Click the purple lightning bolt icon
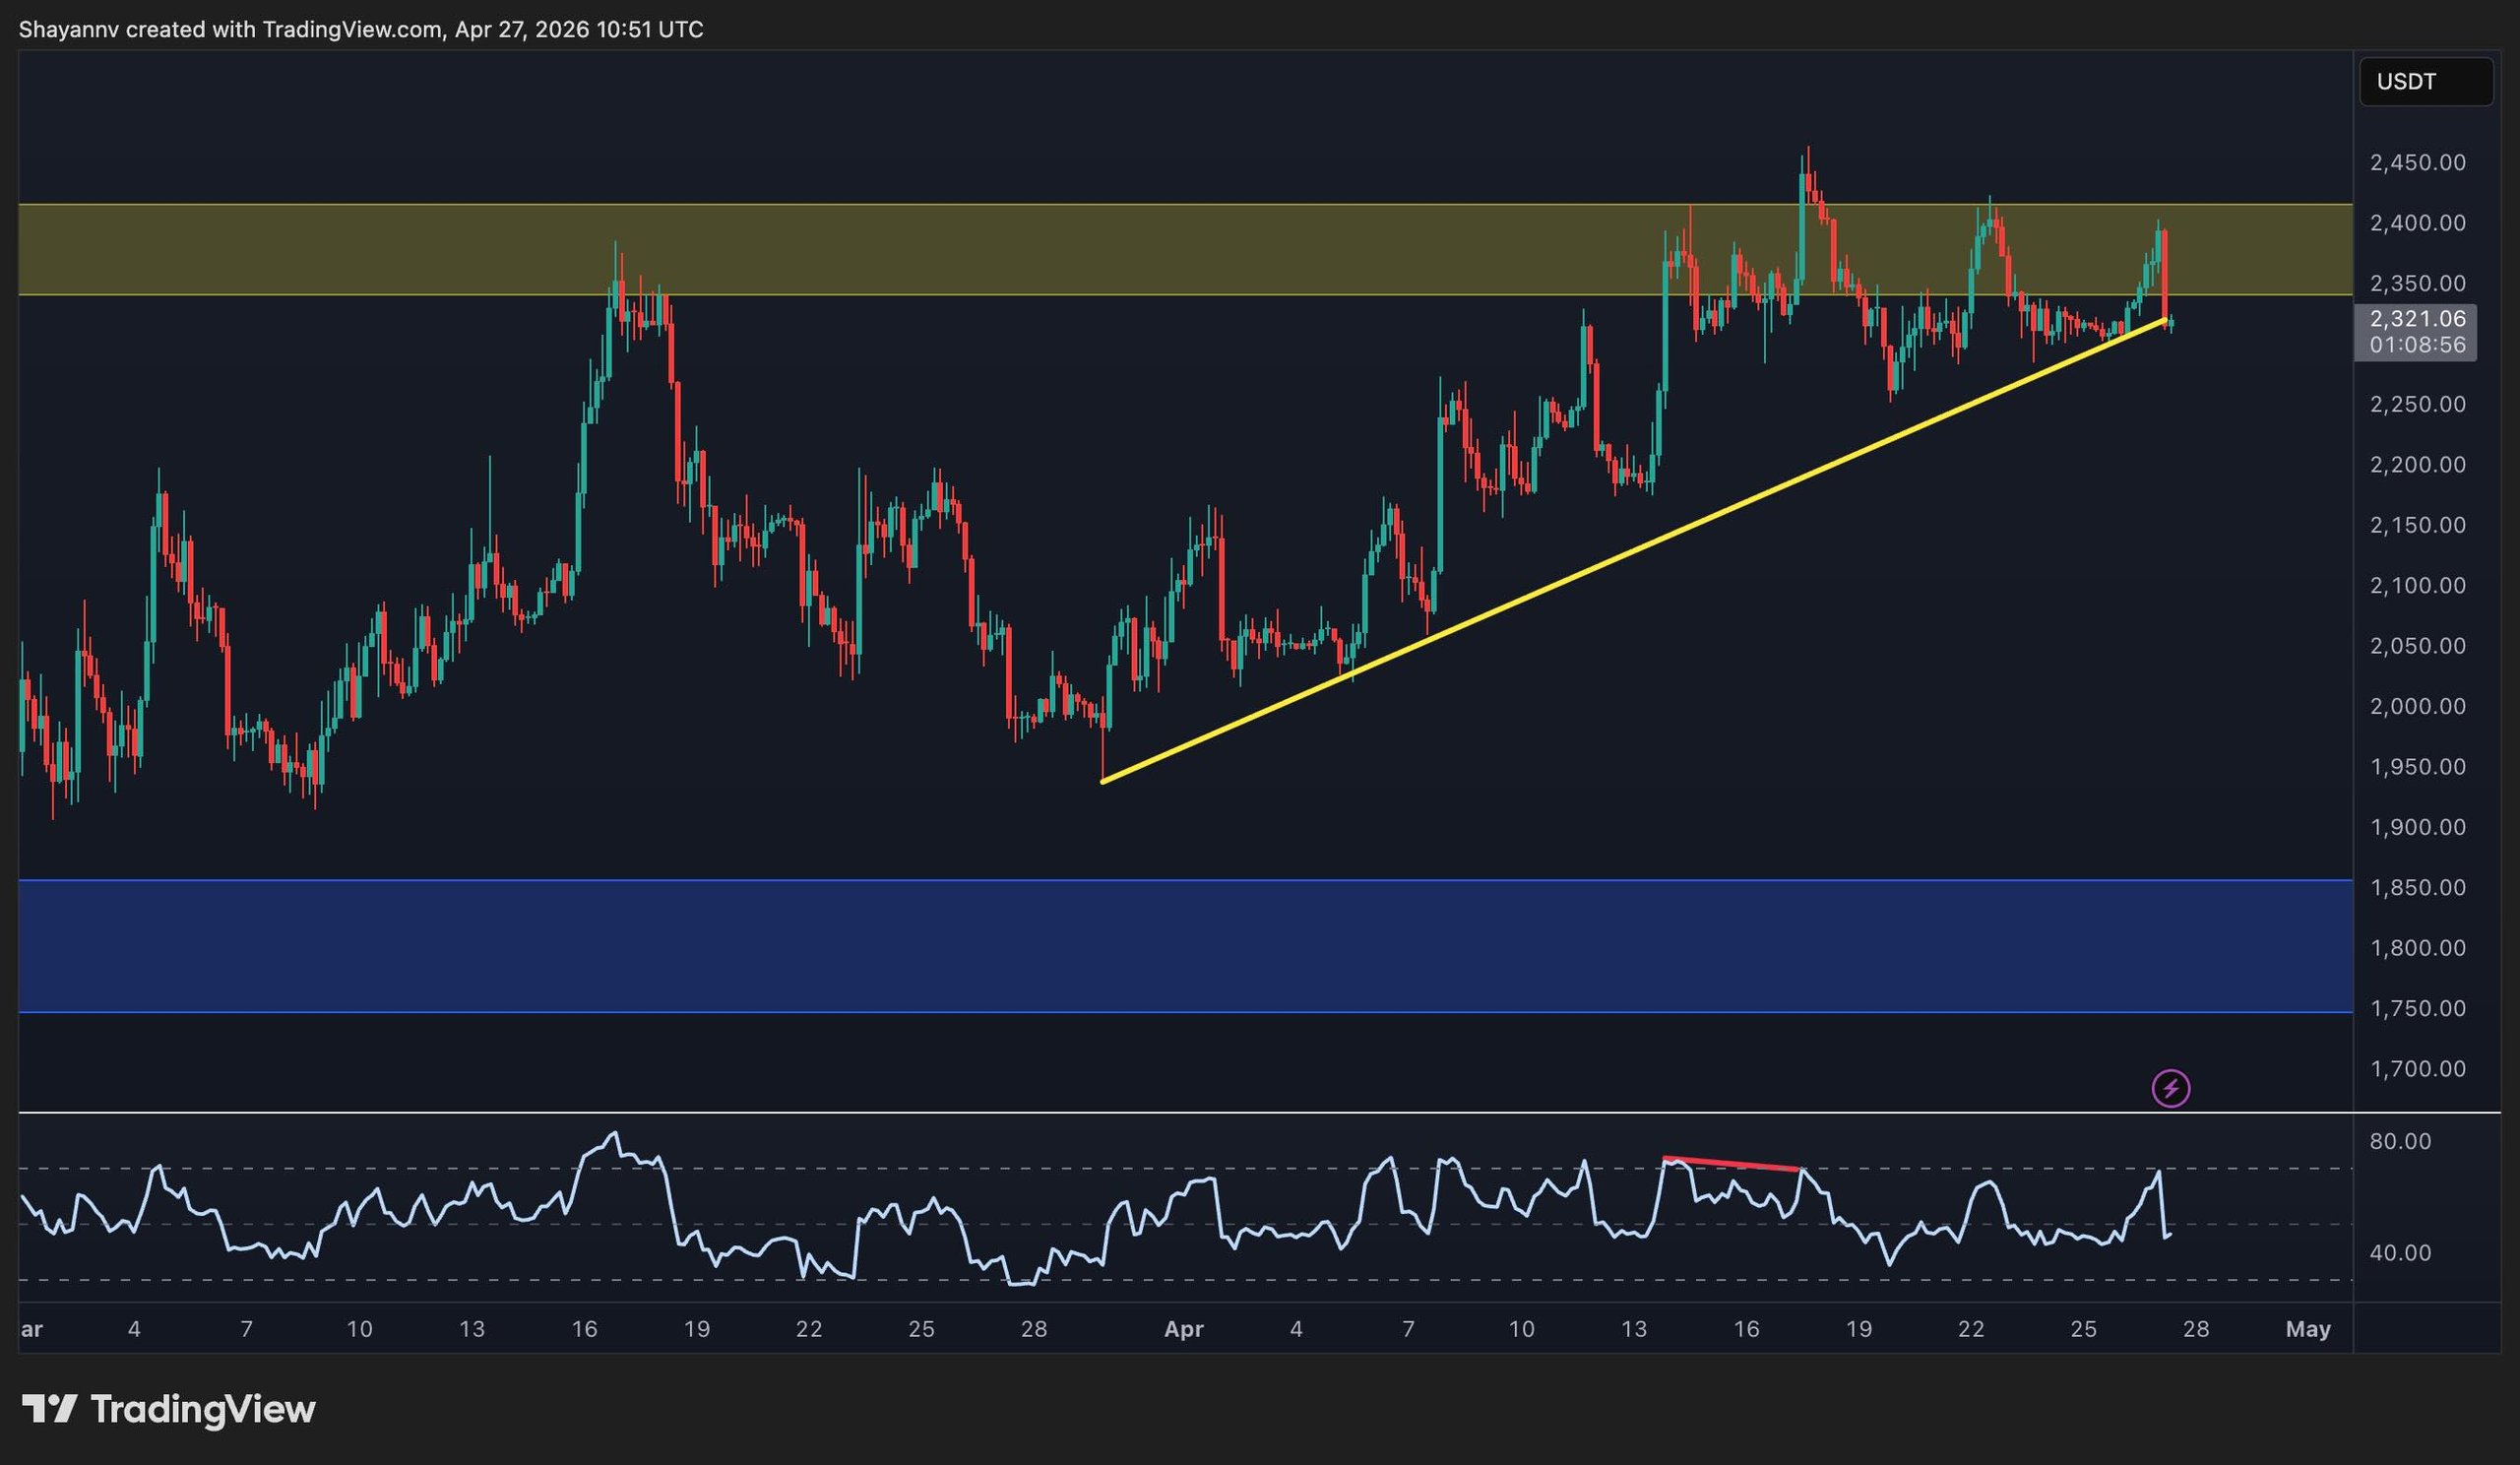This screenshot has width=2520, height=1465. (2170, 1087)
